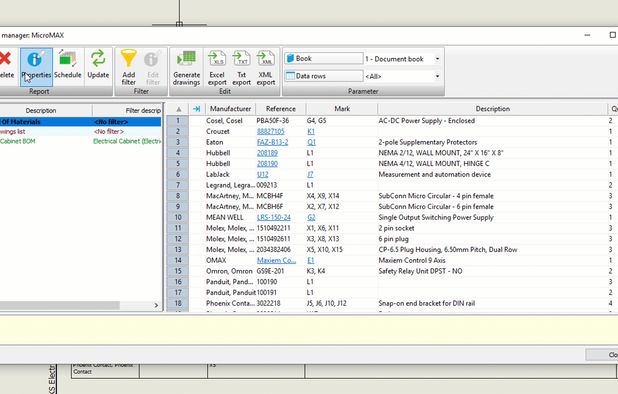Click the Data rows parameter icon

[x=290, y=76]
